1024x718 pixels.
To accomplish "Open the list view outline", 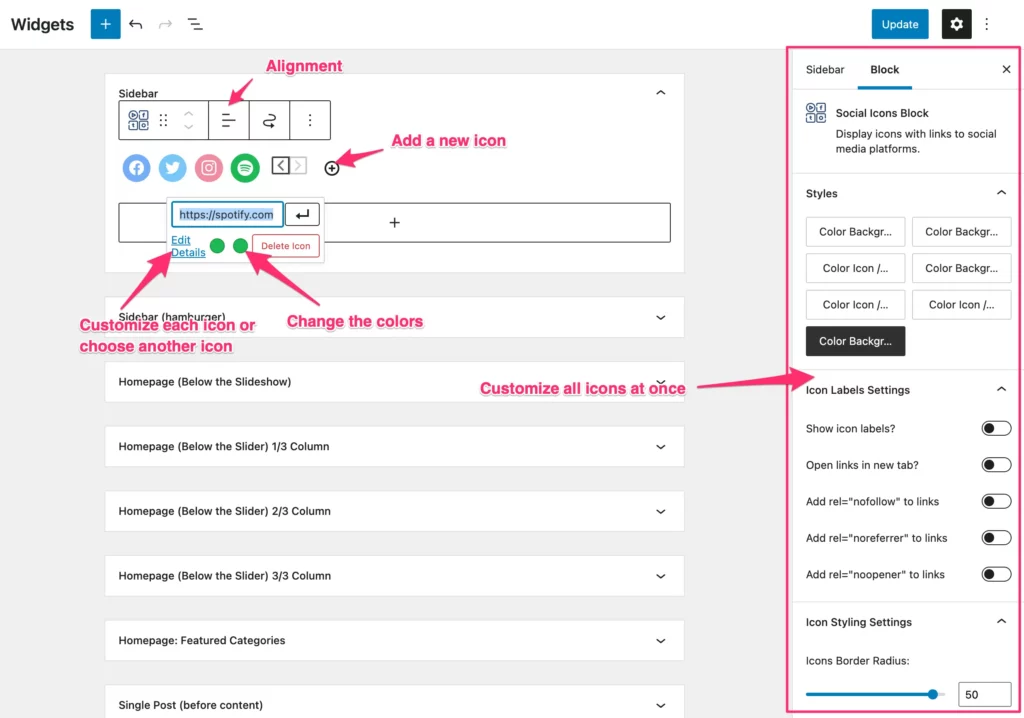I will click(195, 24).
